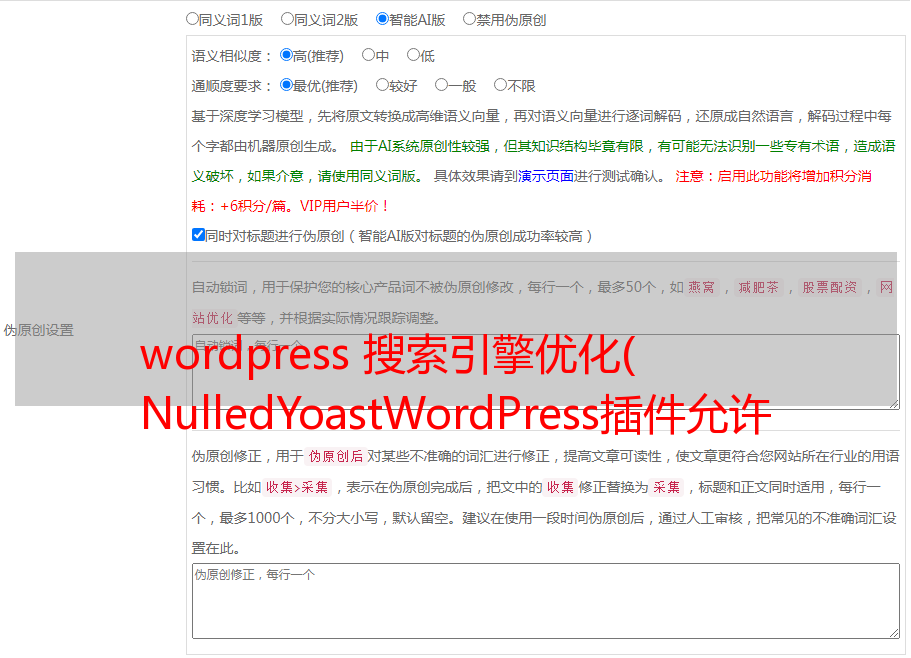The height and width of the screenshot is (658, 911).
Task: Grab the resize handle of 伪原创修正 textarea
Action: tap(894, 634)
